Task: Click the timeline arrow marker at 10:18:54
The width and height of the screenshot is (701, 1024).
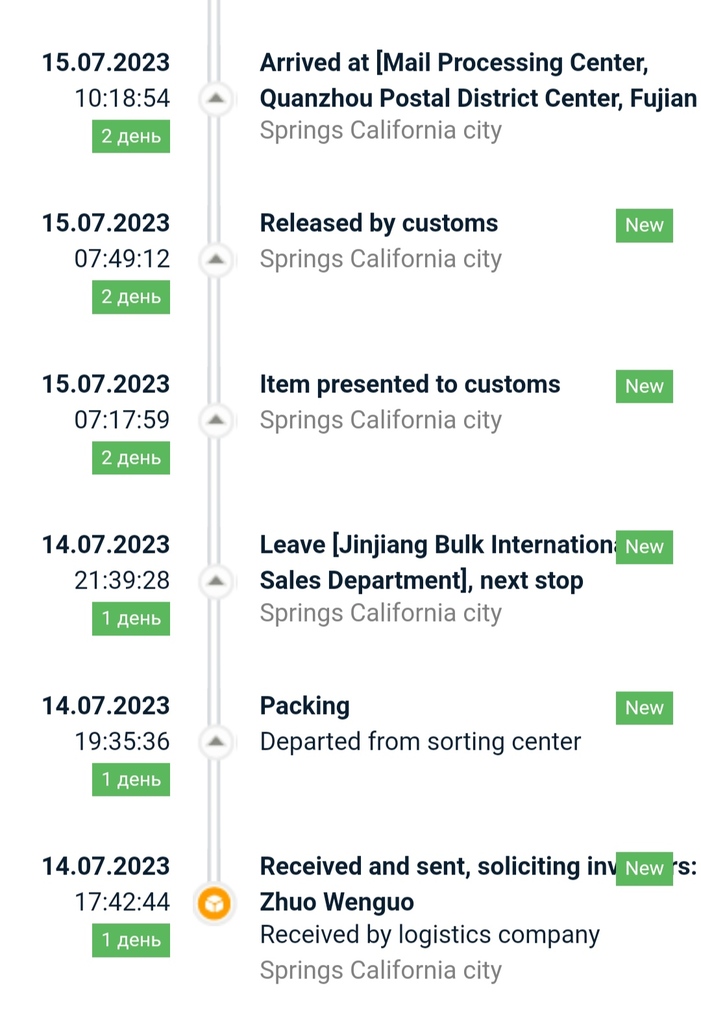Action: pyautogui.click(x=216, y=98)
